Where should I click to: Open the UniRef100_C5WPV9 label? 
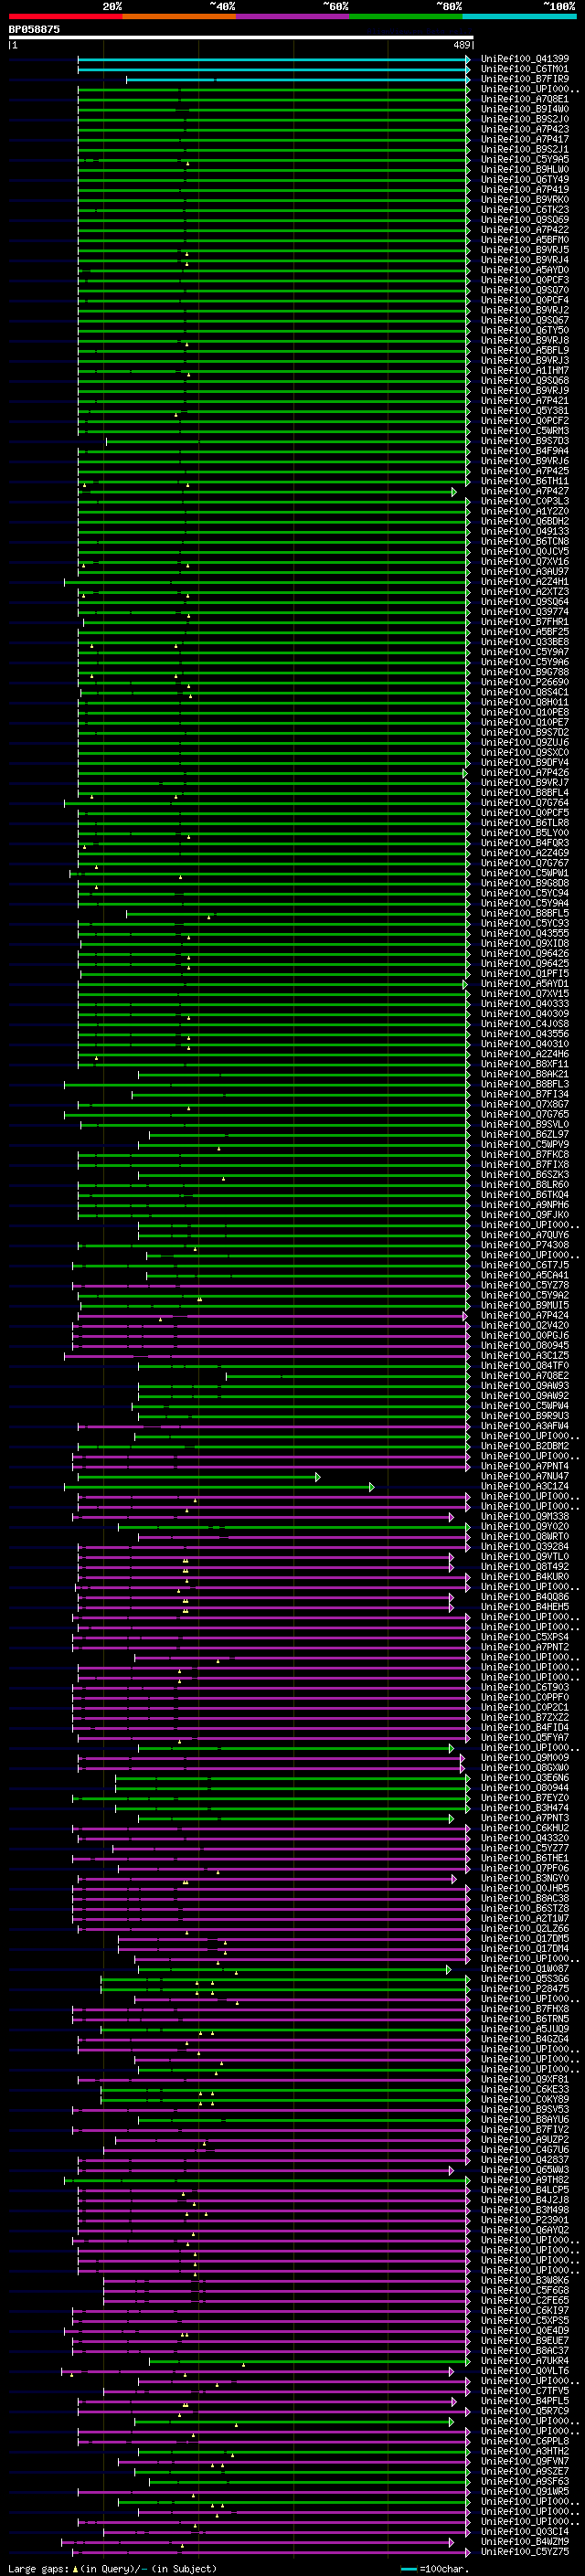pyautogui.click(x=524, y=1144)
